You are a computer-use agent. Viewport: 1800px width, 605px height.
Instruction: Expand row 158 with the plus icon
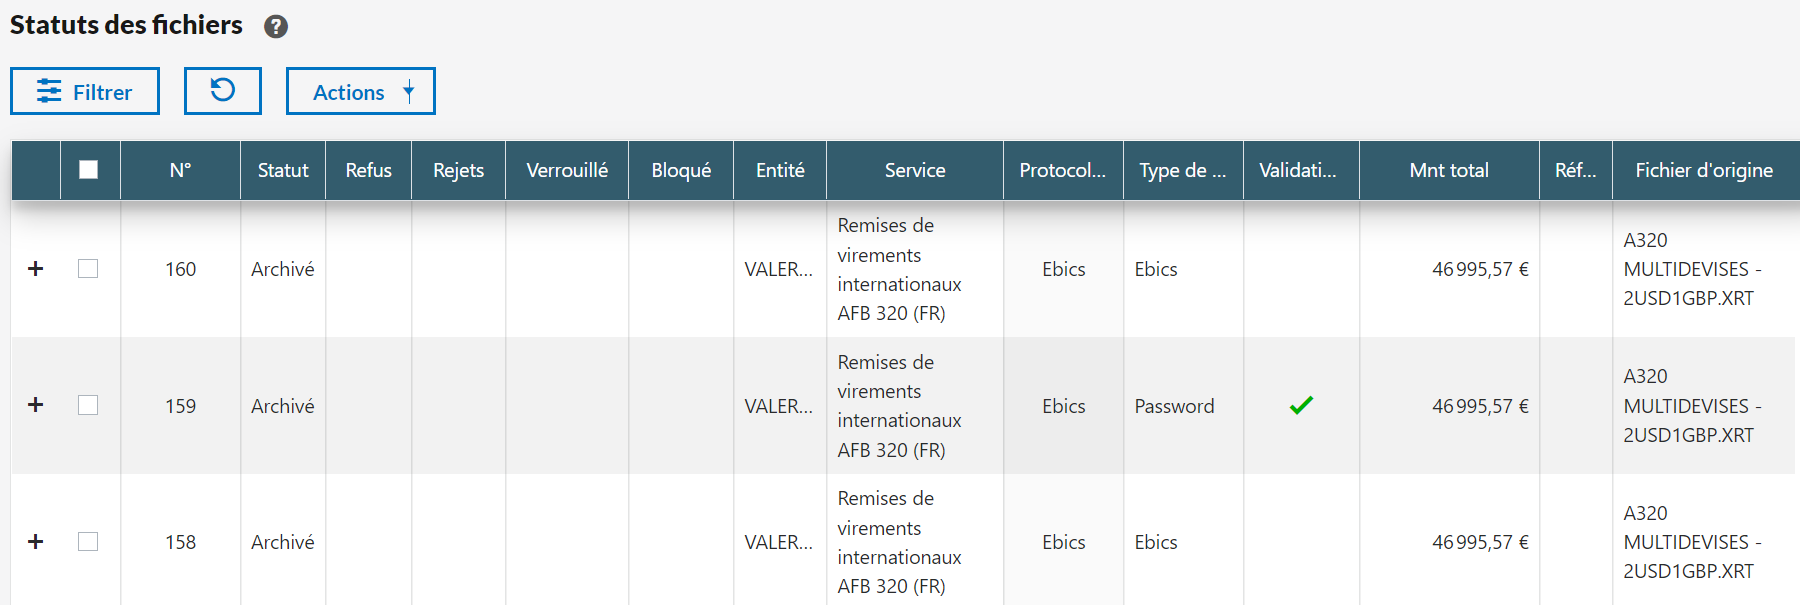point(36,541)
